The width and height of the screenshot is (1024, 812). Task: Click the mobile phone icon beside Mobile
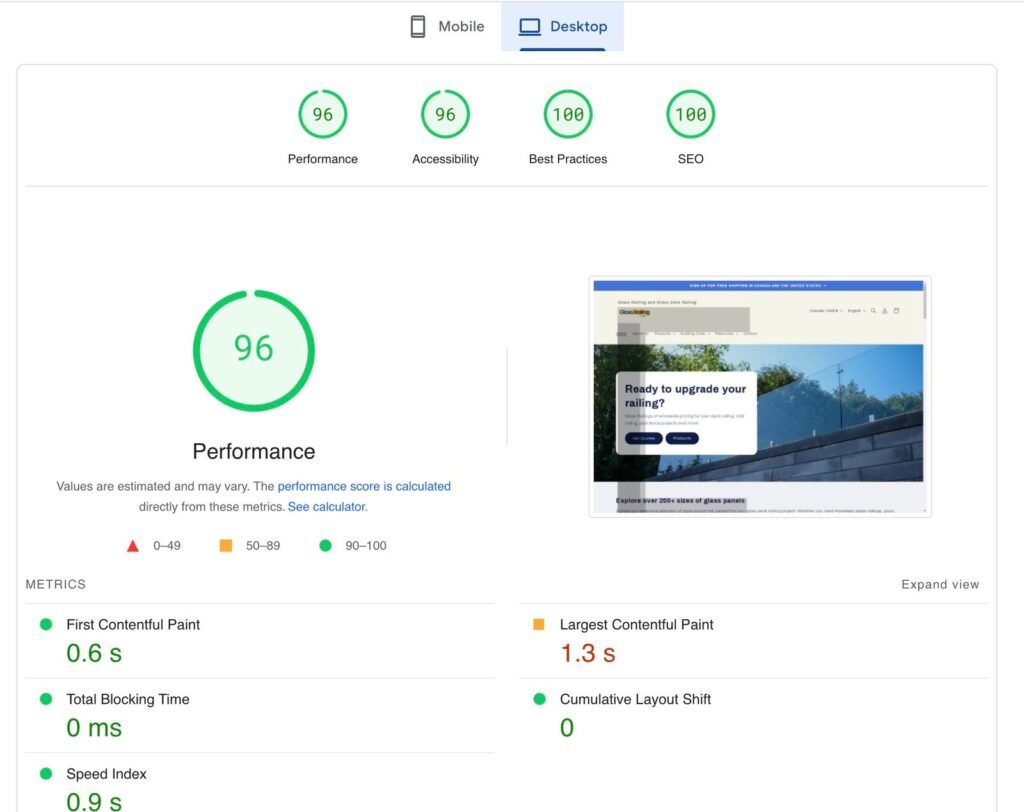click(x=417, y=26)
